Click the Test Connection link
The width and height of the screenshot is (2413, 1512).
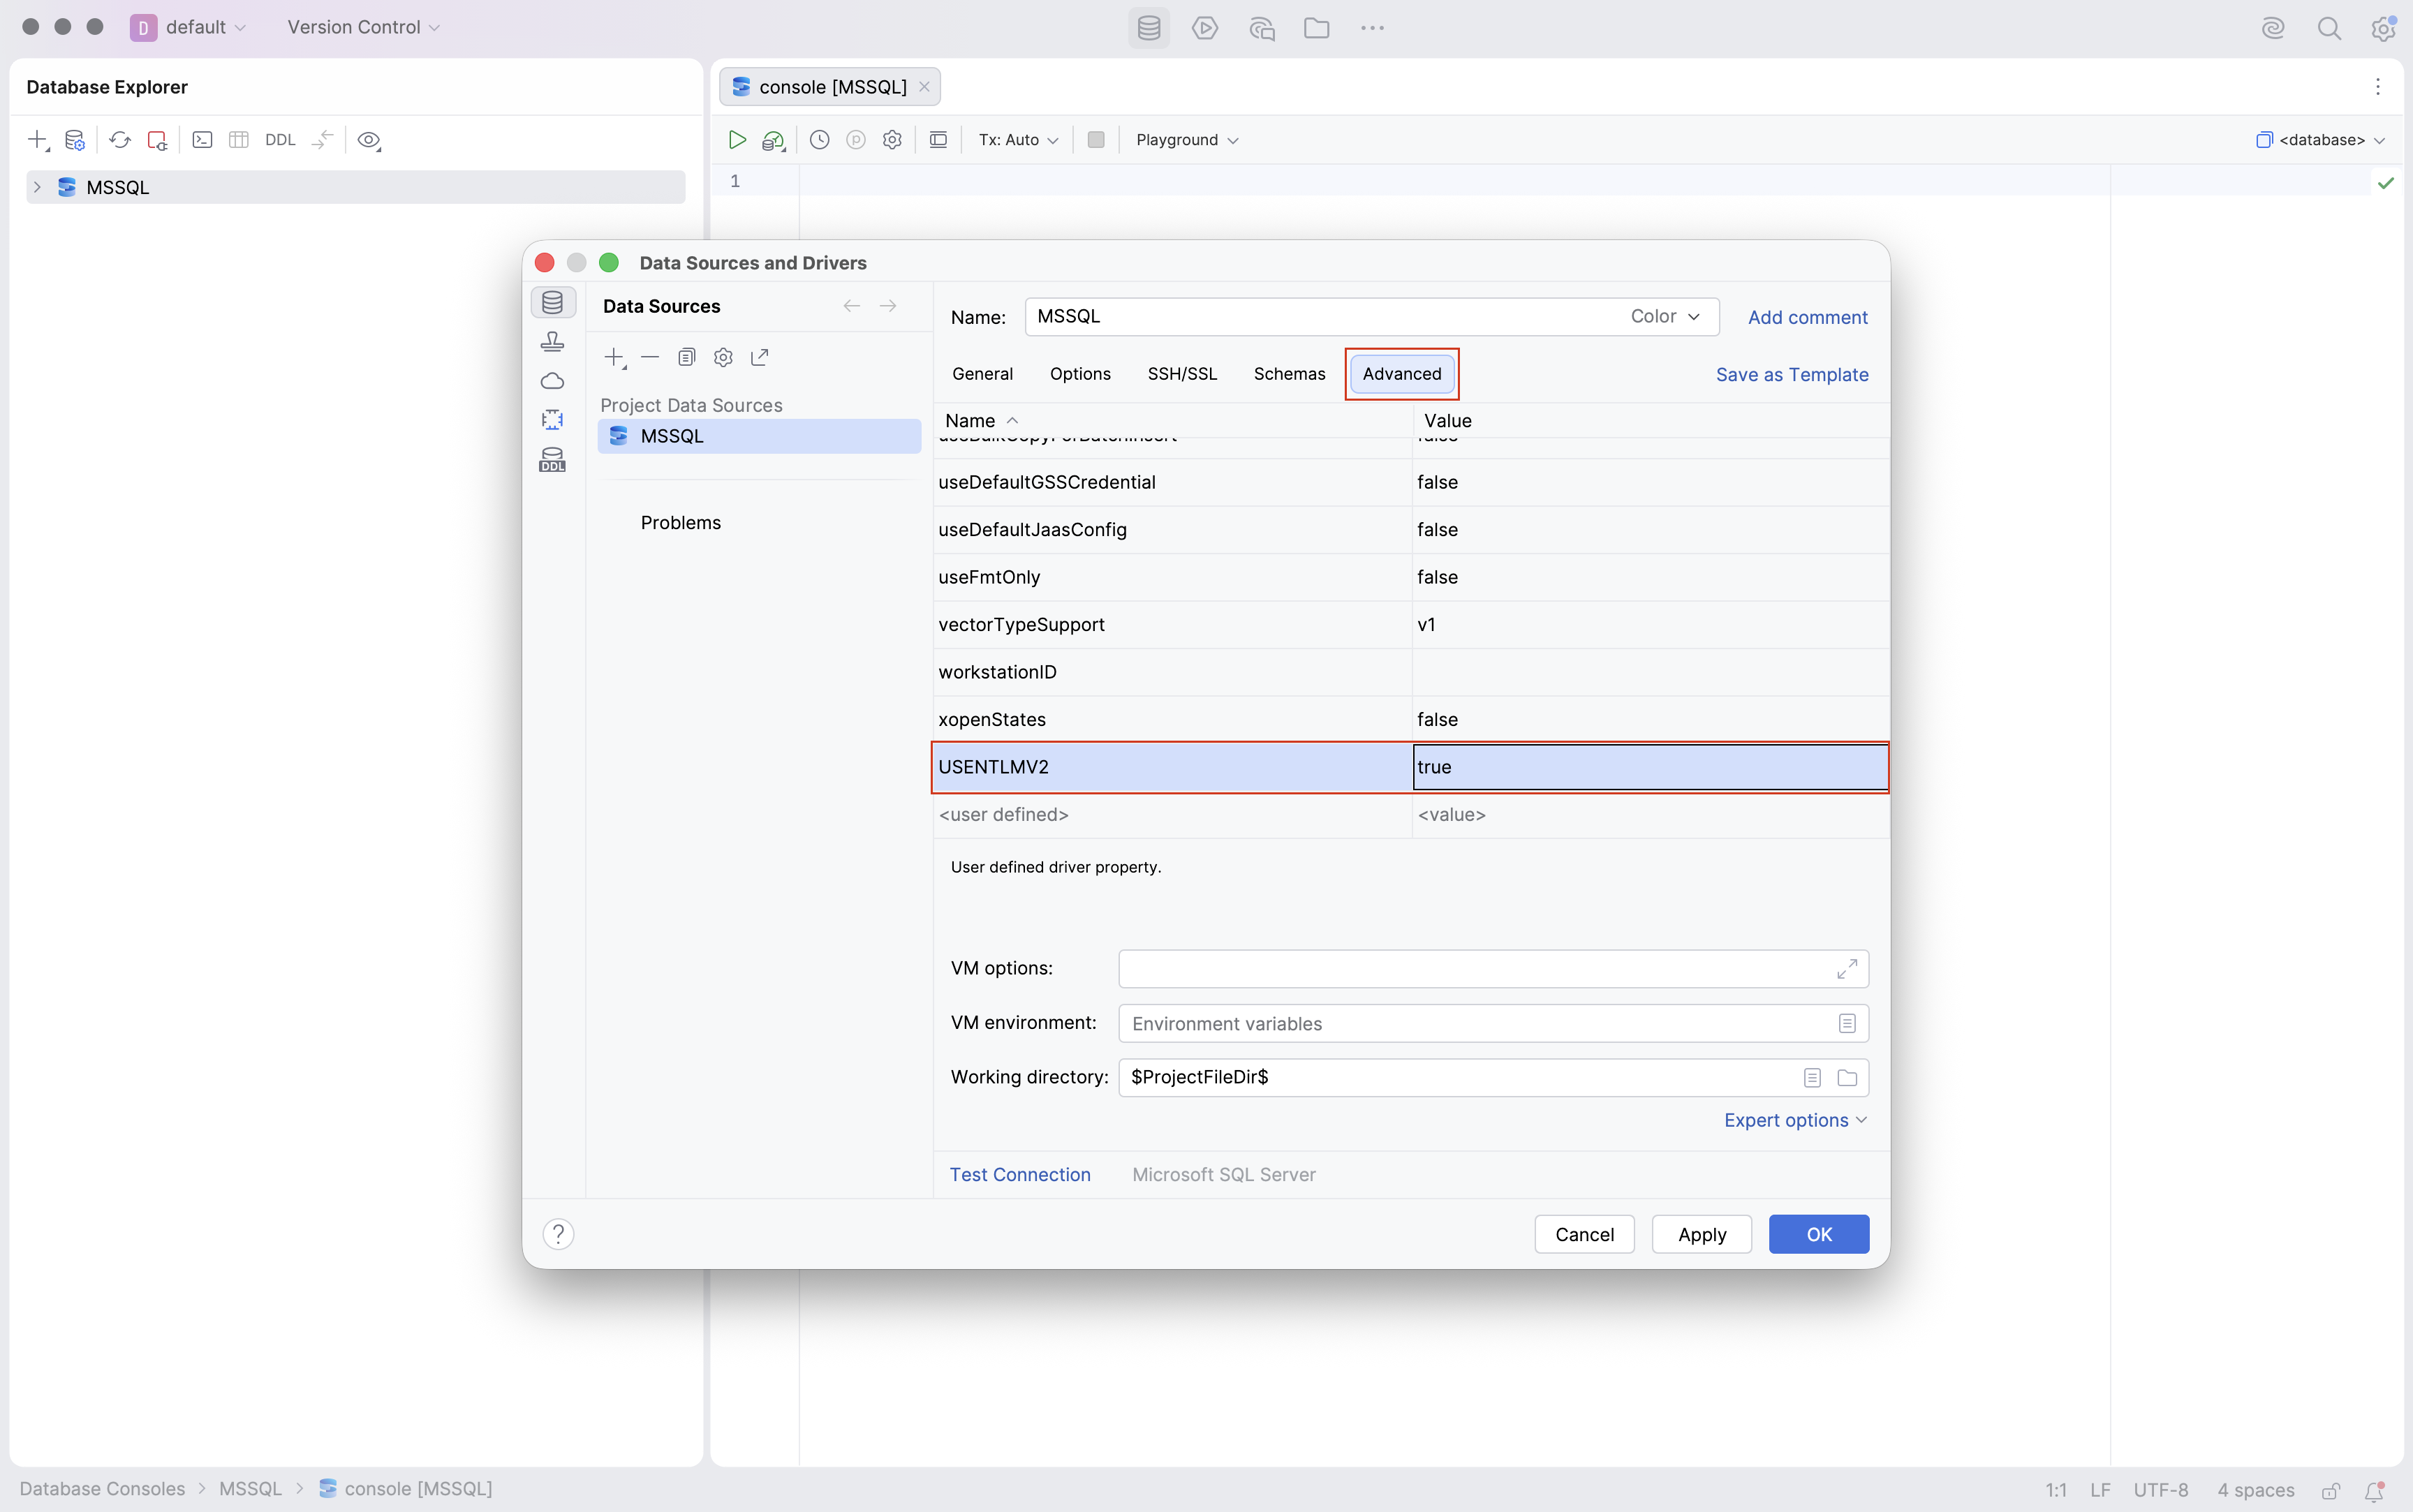click(1019, 1175)
